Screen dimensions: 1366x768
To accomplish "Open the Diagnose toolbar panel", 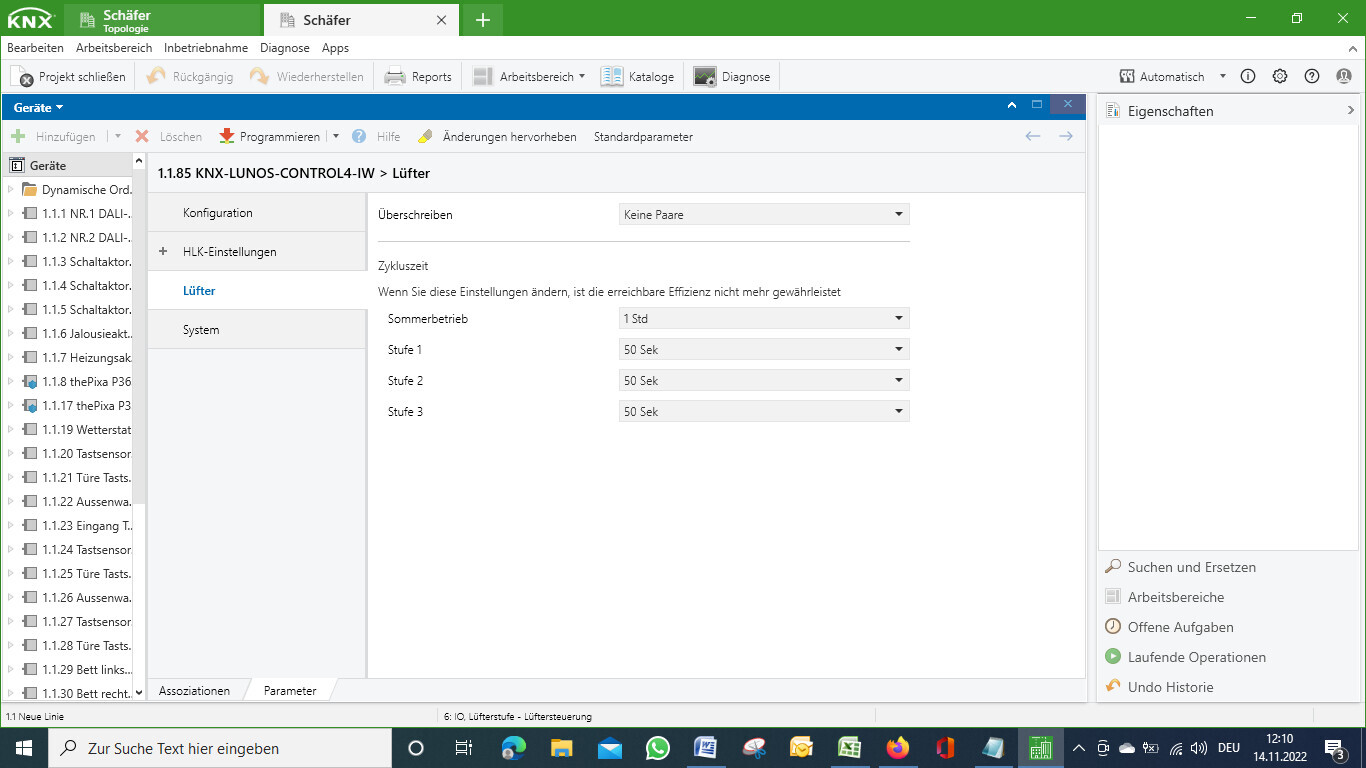I will click(739, 75).
